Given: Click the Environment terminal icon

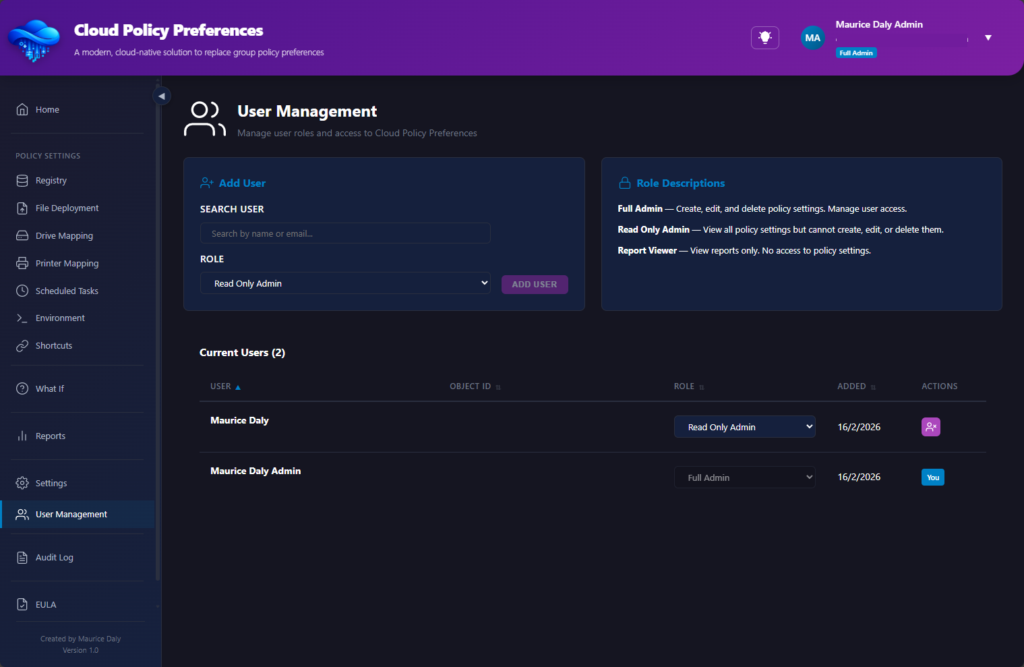Looking at the screenshot, I should 22,318.
